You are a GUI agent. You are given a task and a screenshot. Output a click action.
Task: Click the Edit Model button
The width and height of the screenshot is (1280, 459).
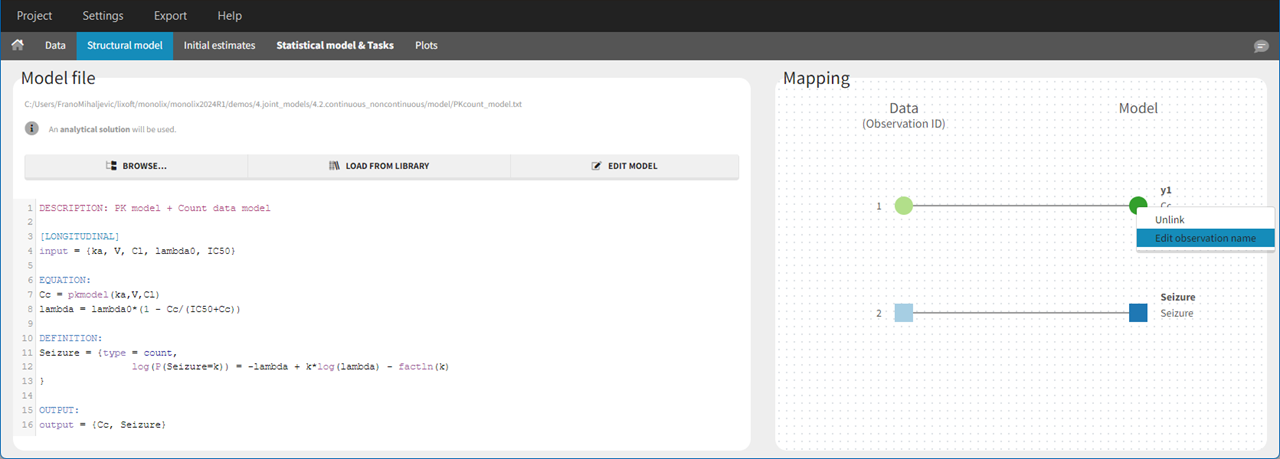(624, 166)
